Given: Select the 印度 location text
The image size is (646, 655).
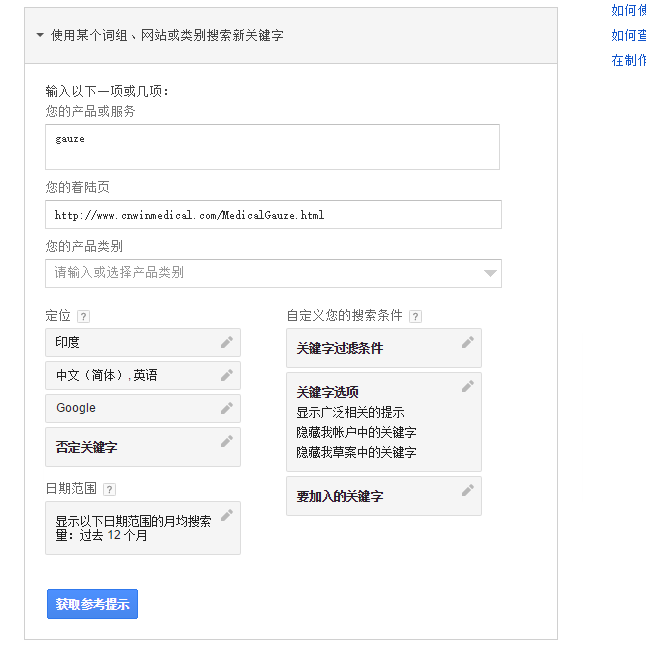Looking at the screenshot, I should 67,343.
